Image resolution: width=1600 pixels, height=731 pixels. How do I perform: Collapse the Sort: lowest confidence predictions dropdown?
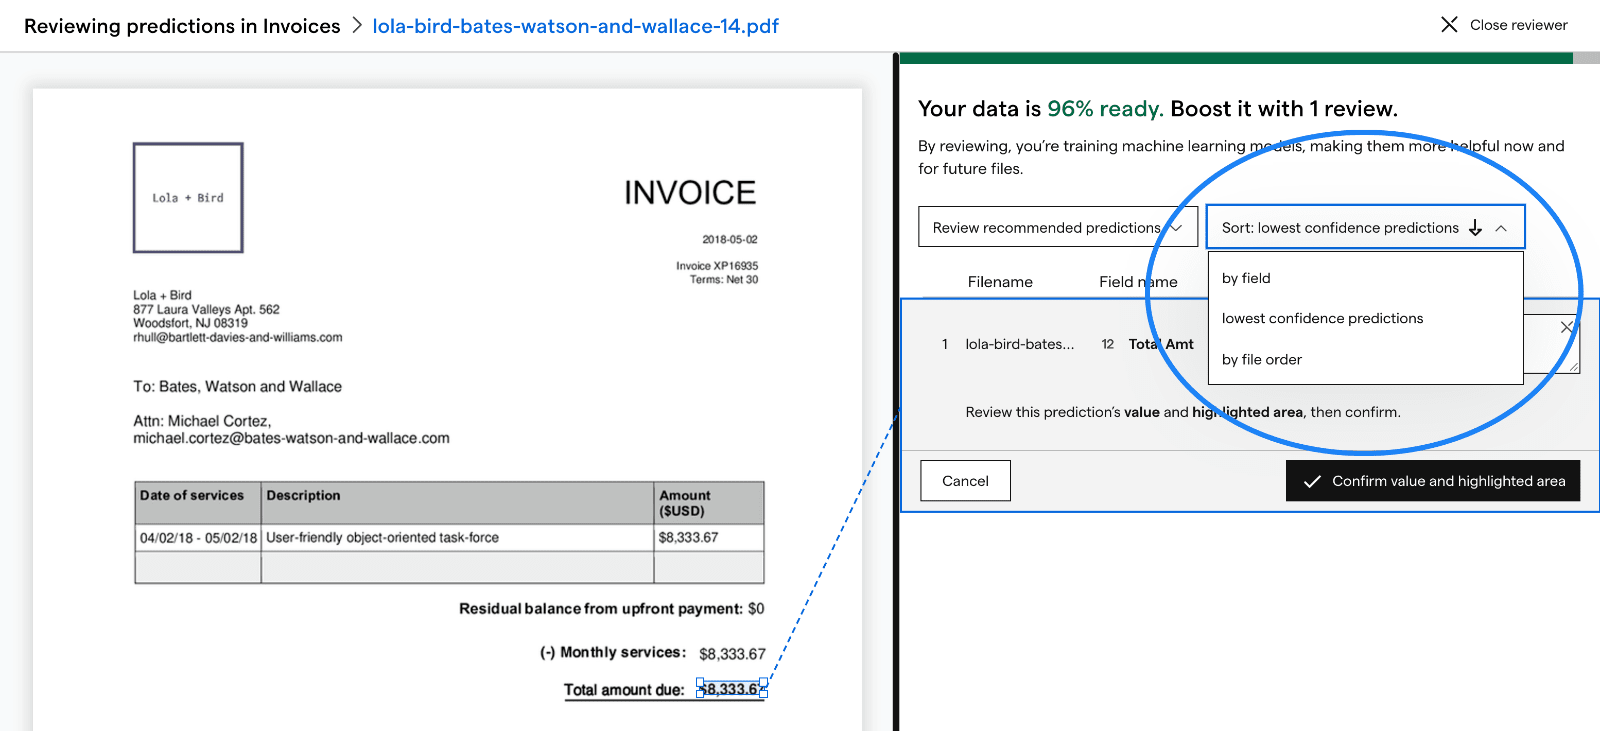tap(1501, 228)
